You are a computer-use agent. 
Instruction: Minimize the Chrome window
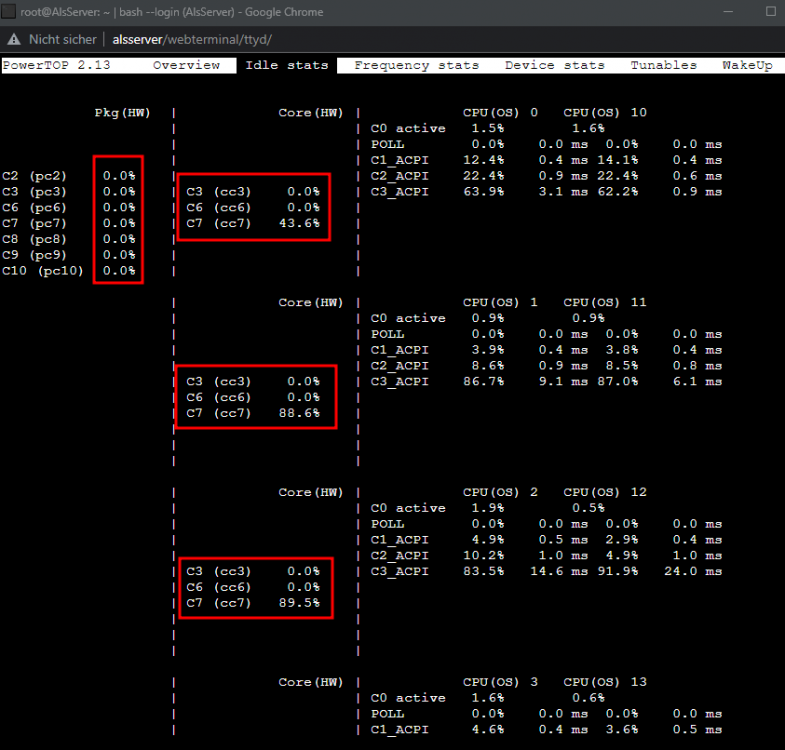728,12
